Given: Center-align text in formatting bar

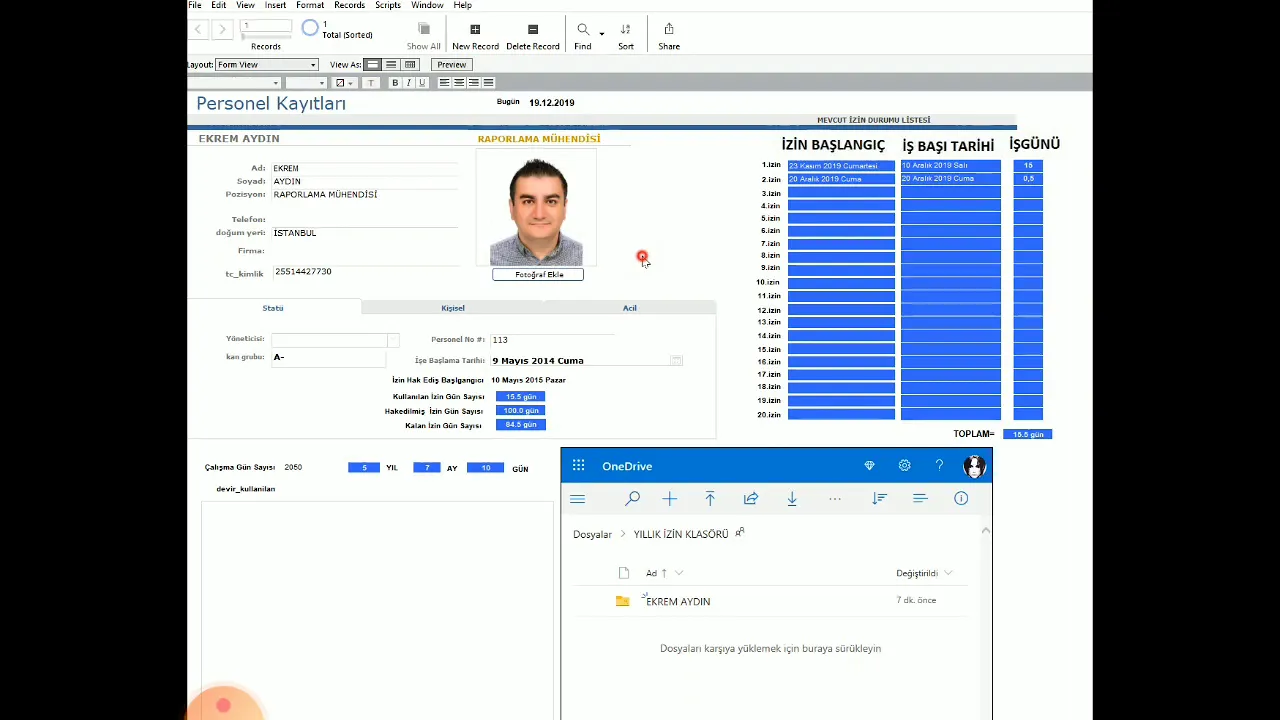Looking at the screenshot, I should point(459,83).
